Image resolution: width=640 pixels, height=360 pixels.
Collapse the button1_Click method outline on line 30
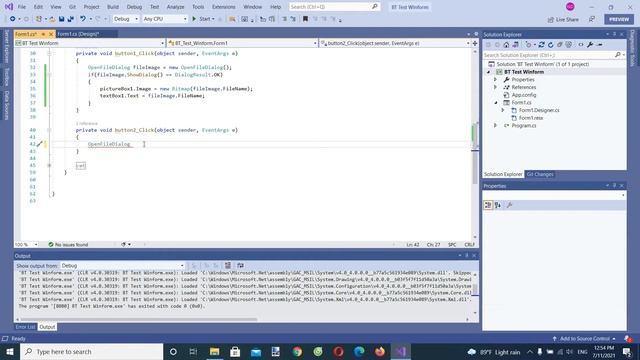click(x=49, y=53)
